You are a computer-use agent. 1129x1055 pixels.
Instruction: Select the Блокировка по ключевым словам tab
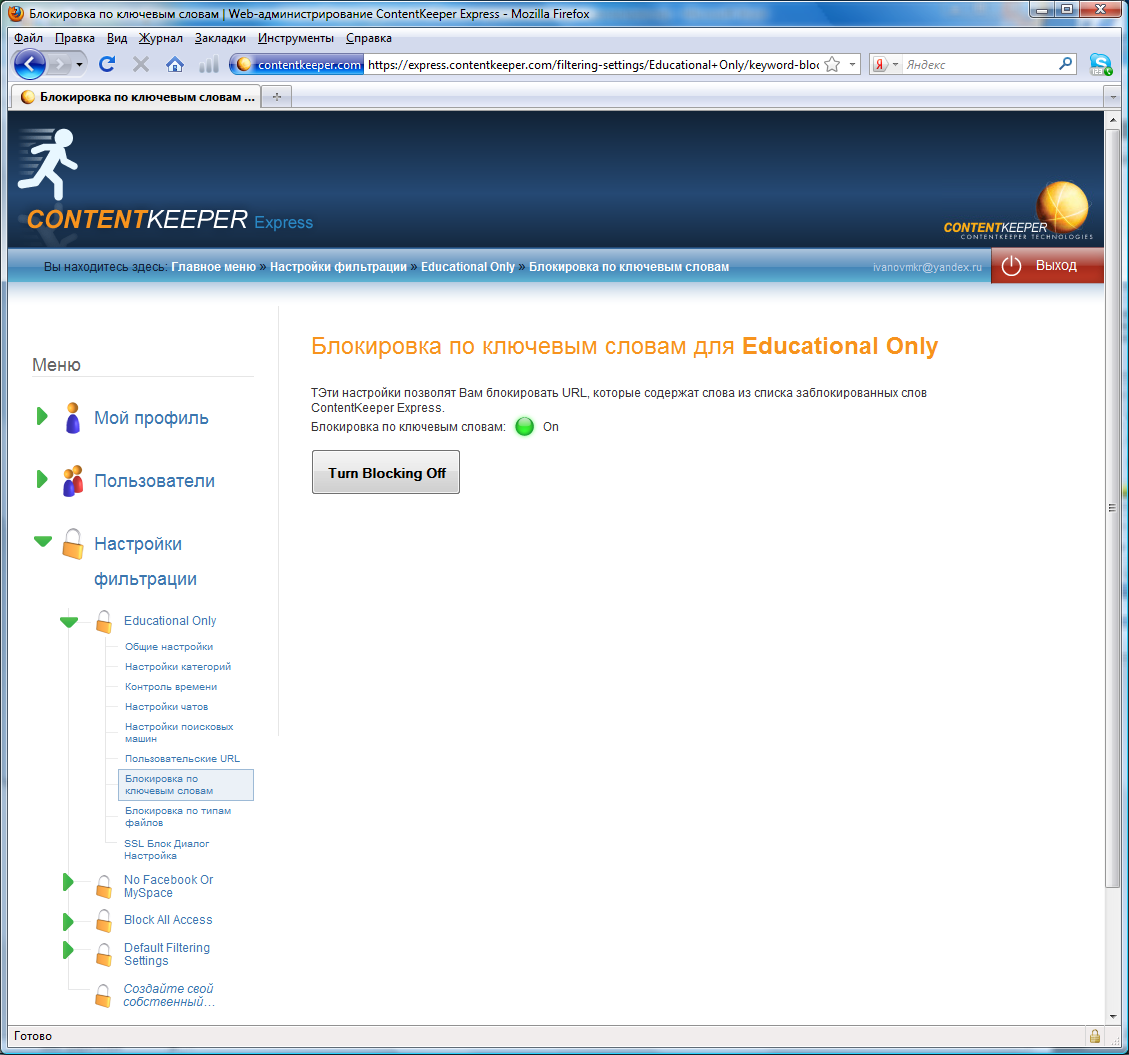tap(136, 96)
